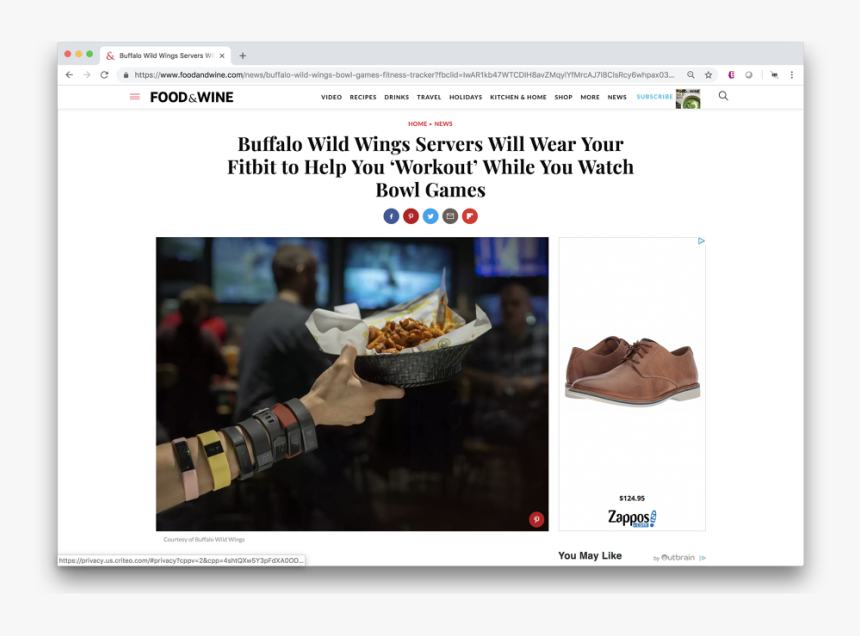The height and width of the screenshot is (636, 860).
Task: Open the Food & Wine hamburger menu
Action: pyautogui.click(x=134, y=97)
